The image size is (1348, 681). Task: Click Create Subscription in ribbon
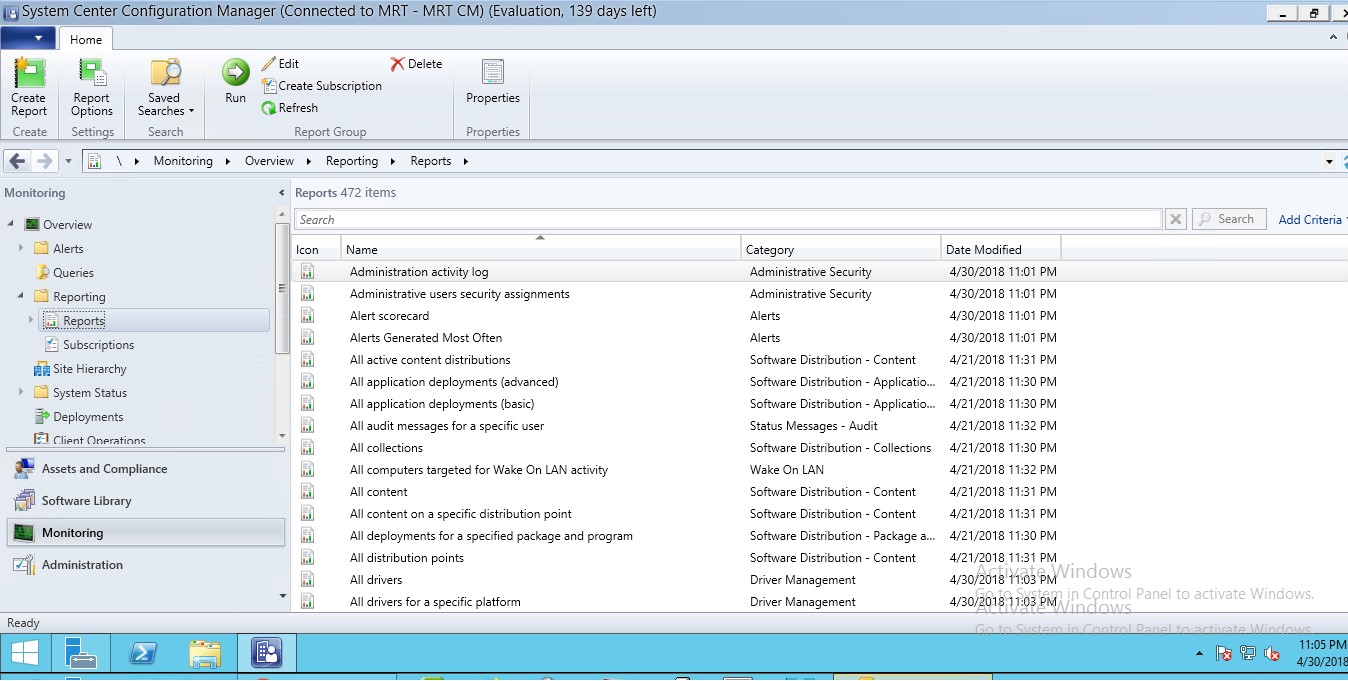point(330,86)
